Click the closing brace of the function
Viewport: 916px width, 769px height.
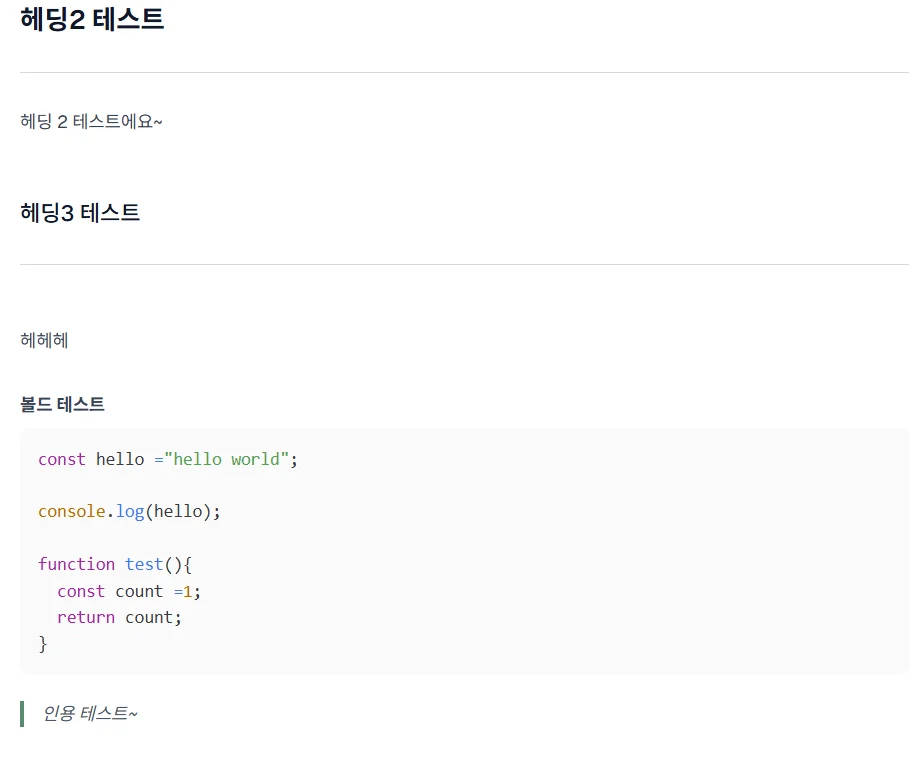click(43, 643)
